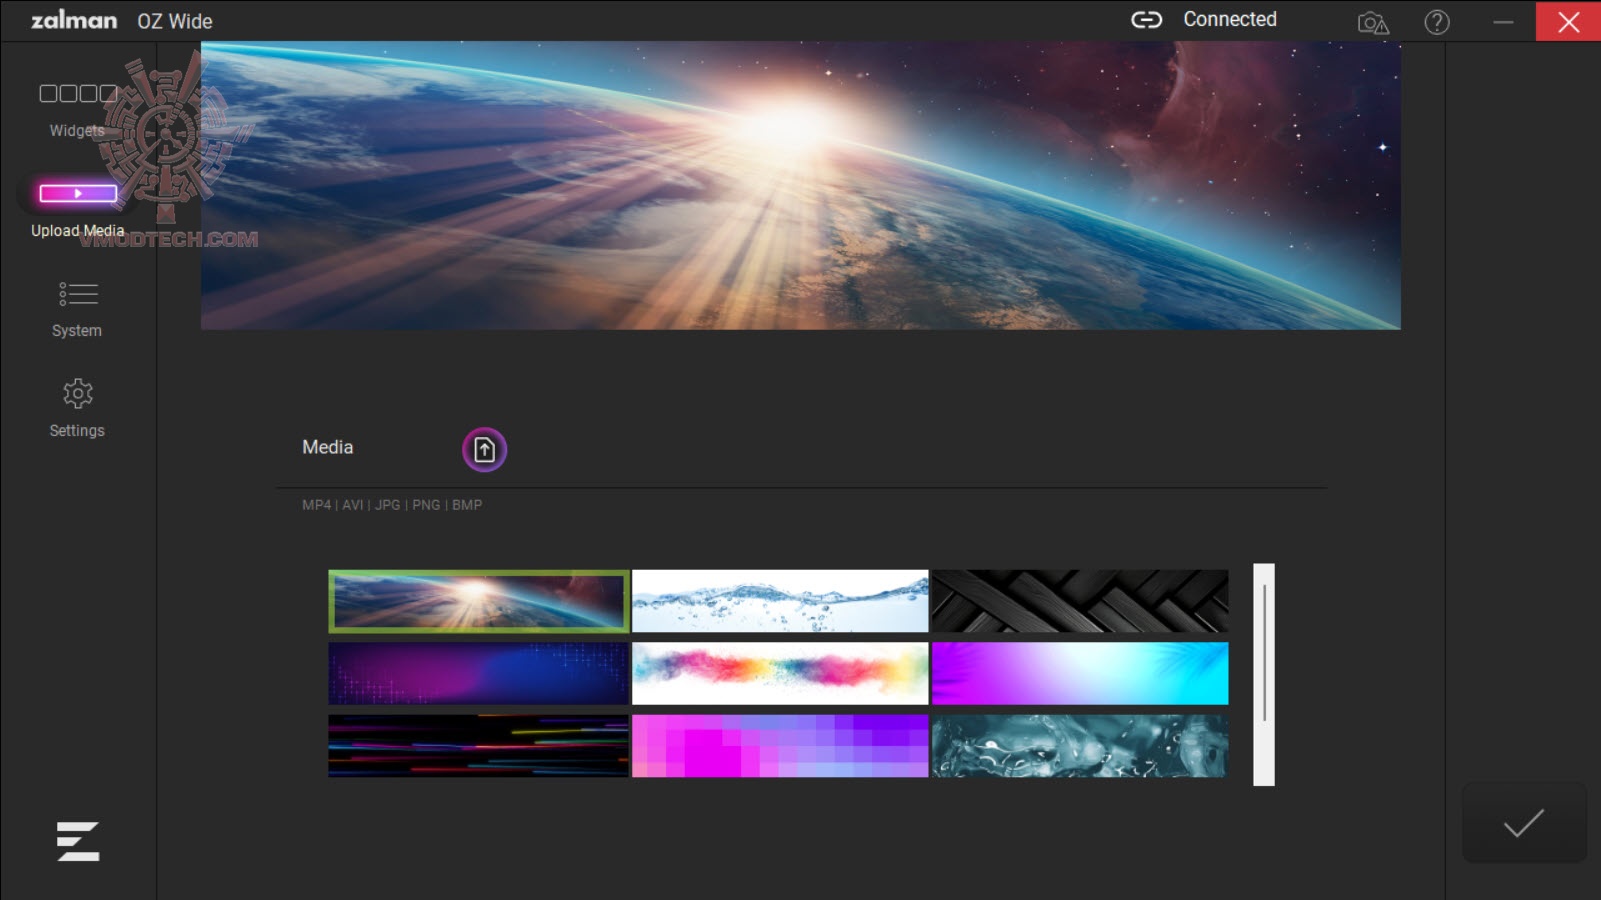Pick the rainbow color powder thumbnail

(780, 673)
